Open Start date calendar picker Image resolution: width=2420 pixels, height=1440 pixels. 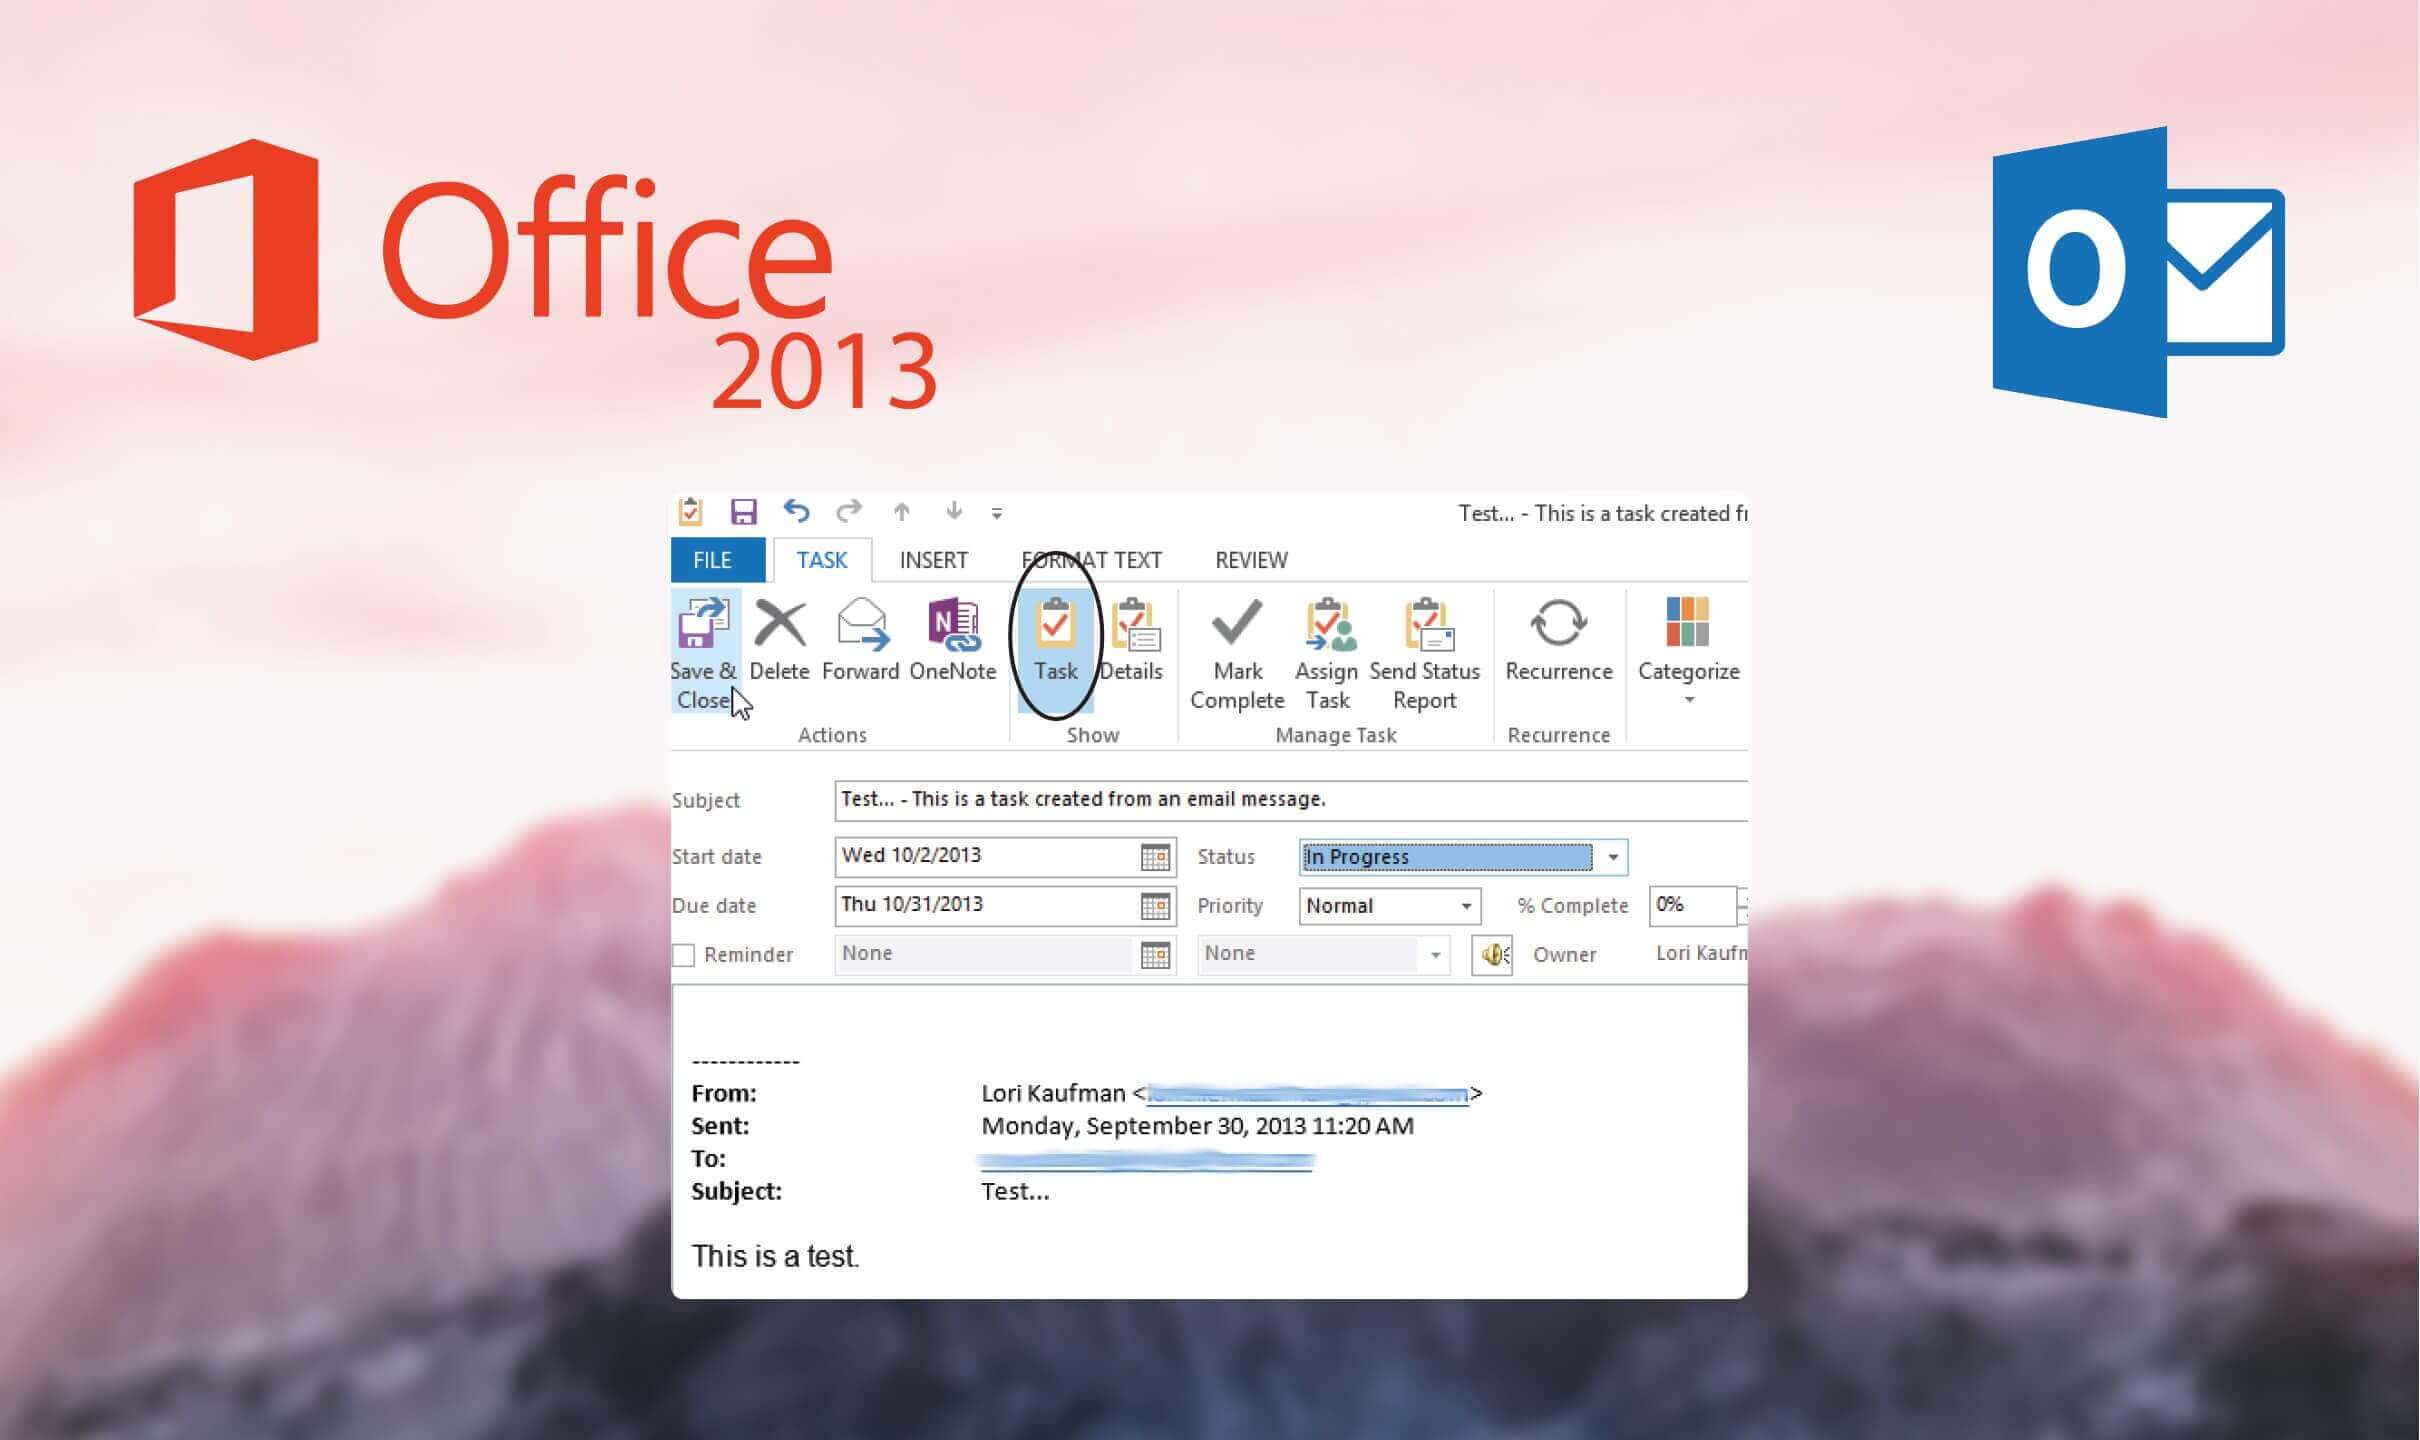(1155, 857)
